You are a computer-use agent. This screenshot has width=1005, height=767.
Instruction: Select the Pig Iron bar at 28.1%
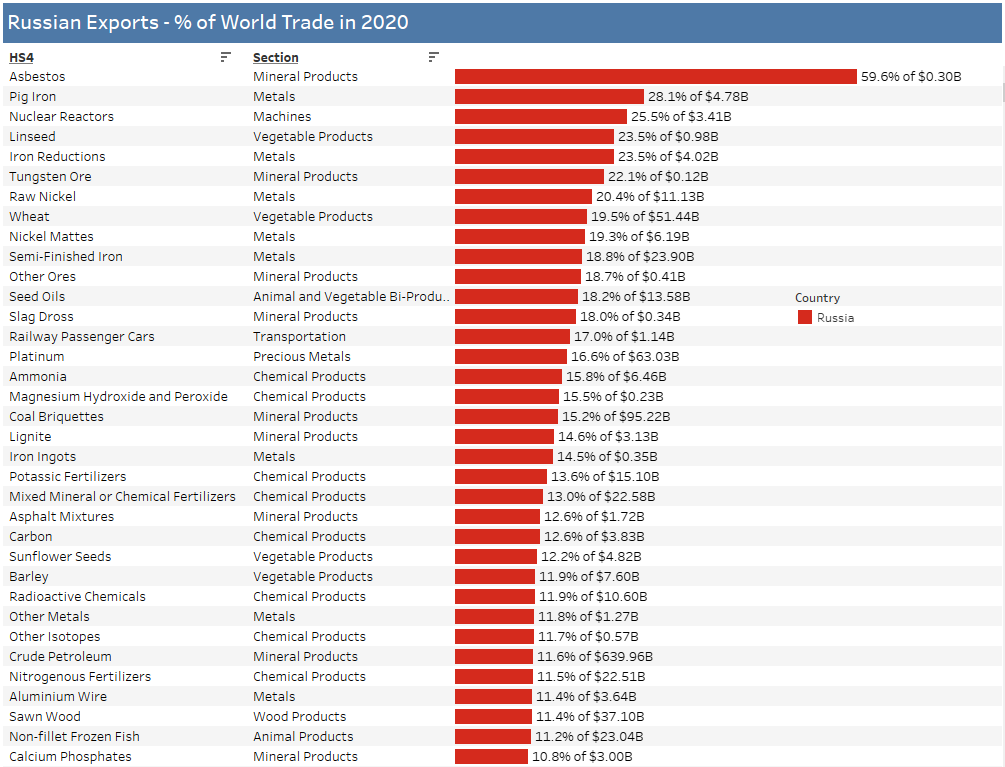point(549,97)
